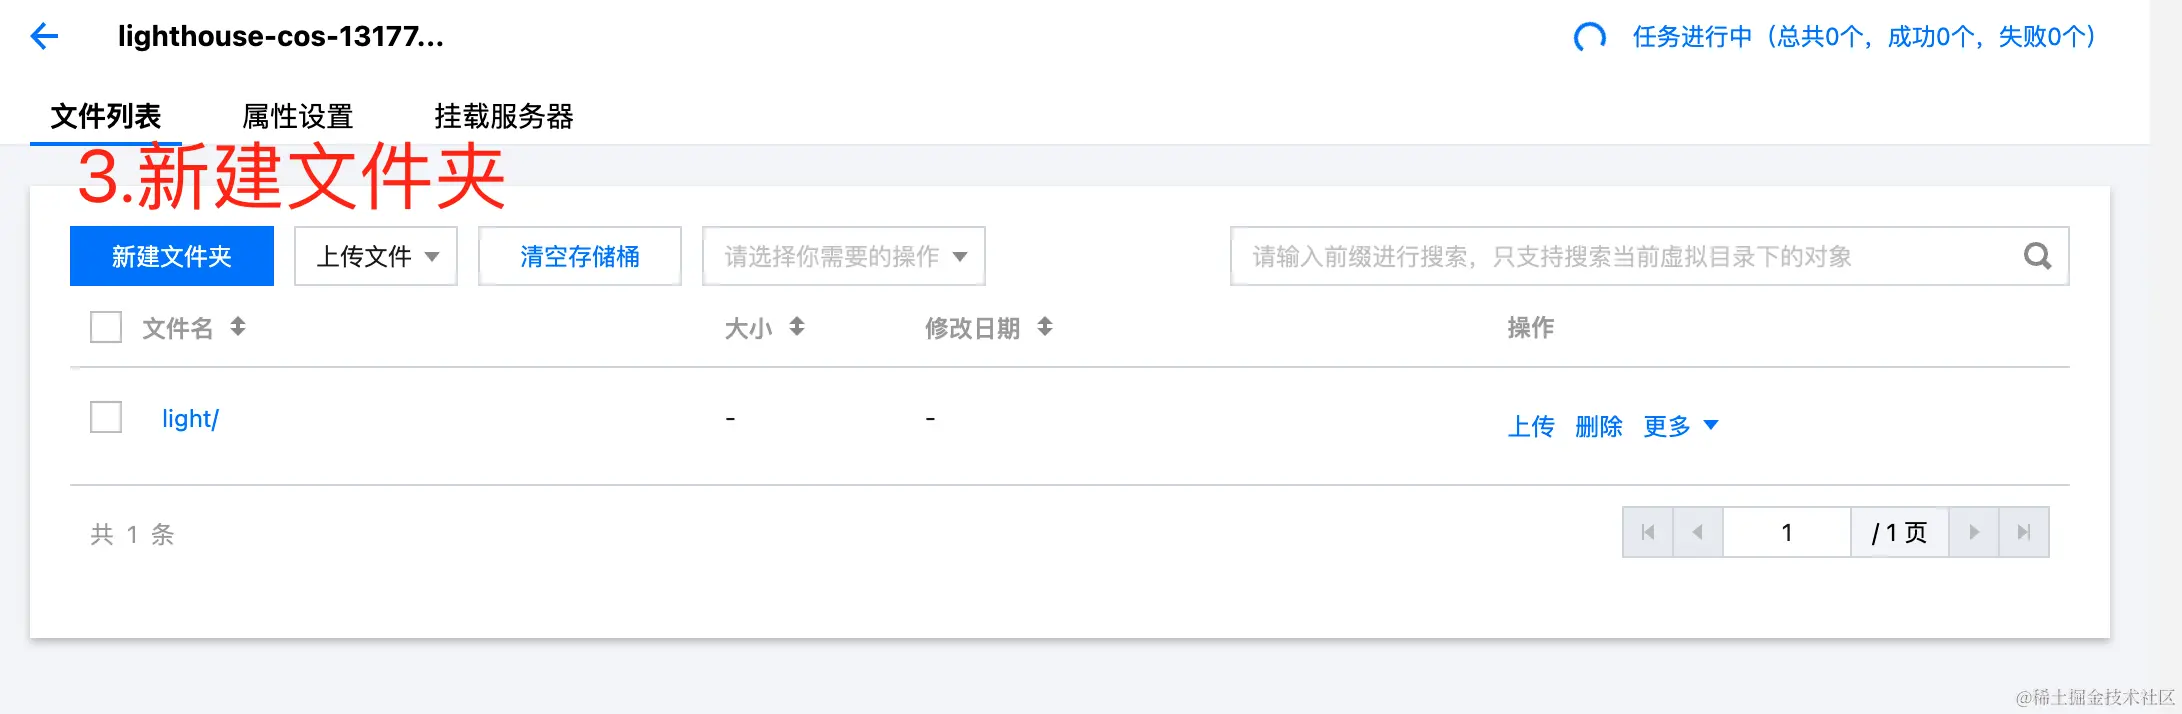Viewport: 2182px width, 714px height.
Task: Click the task progress spinner icon
Action: point(1588,36)
